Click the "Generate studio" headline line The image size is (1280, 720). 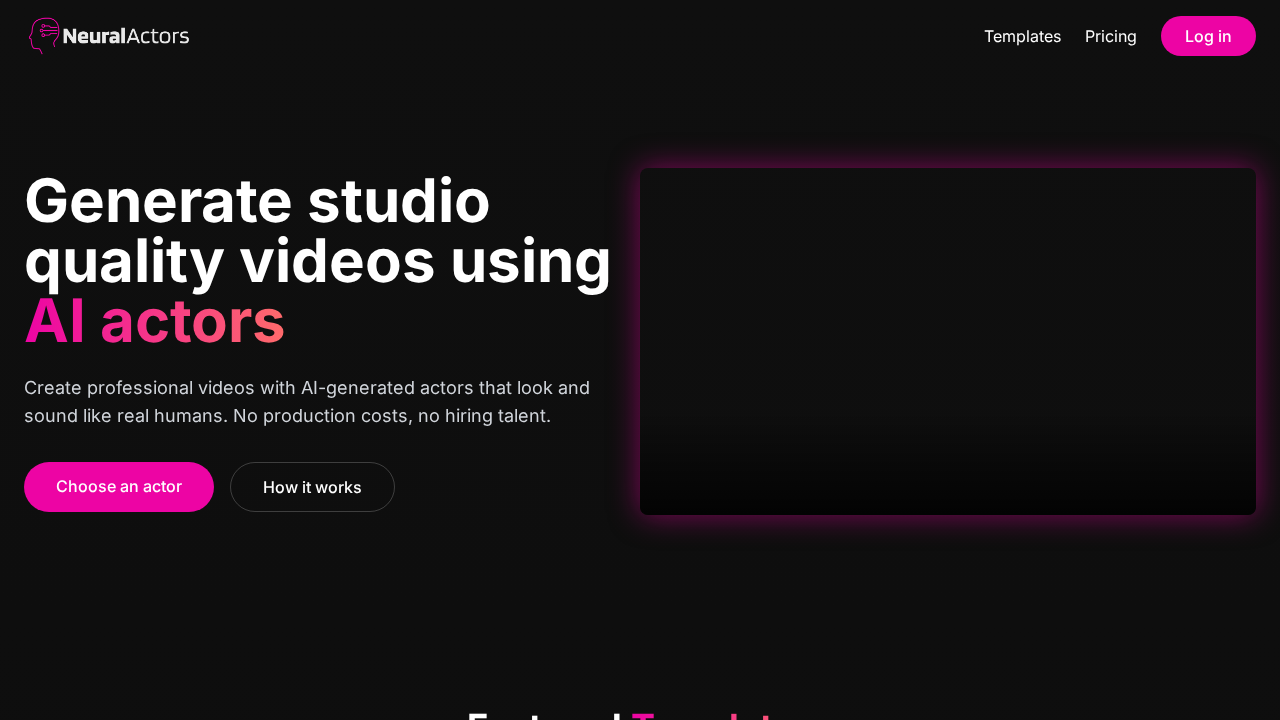coord(257,200)
